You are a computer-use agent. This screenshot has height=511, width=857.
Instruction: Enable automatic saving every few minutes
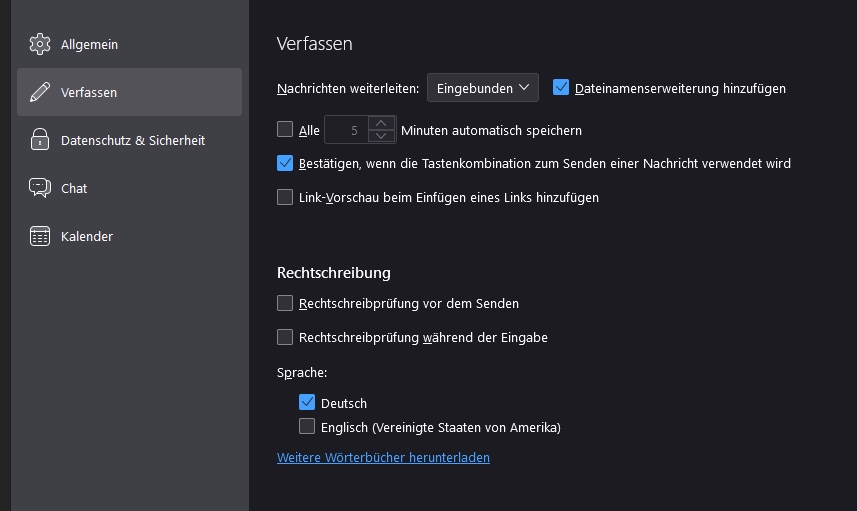(285, 129)
